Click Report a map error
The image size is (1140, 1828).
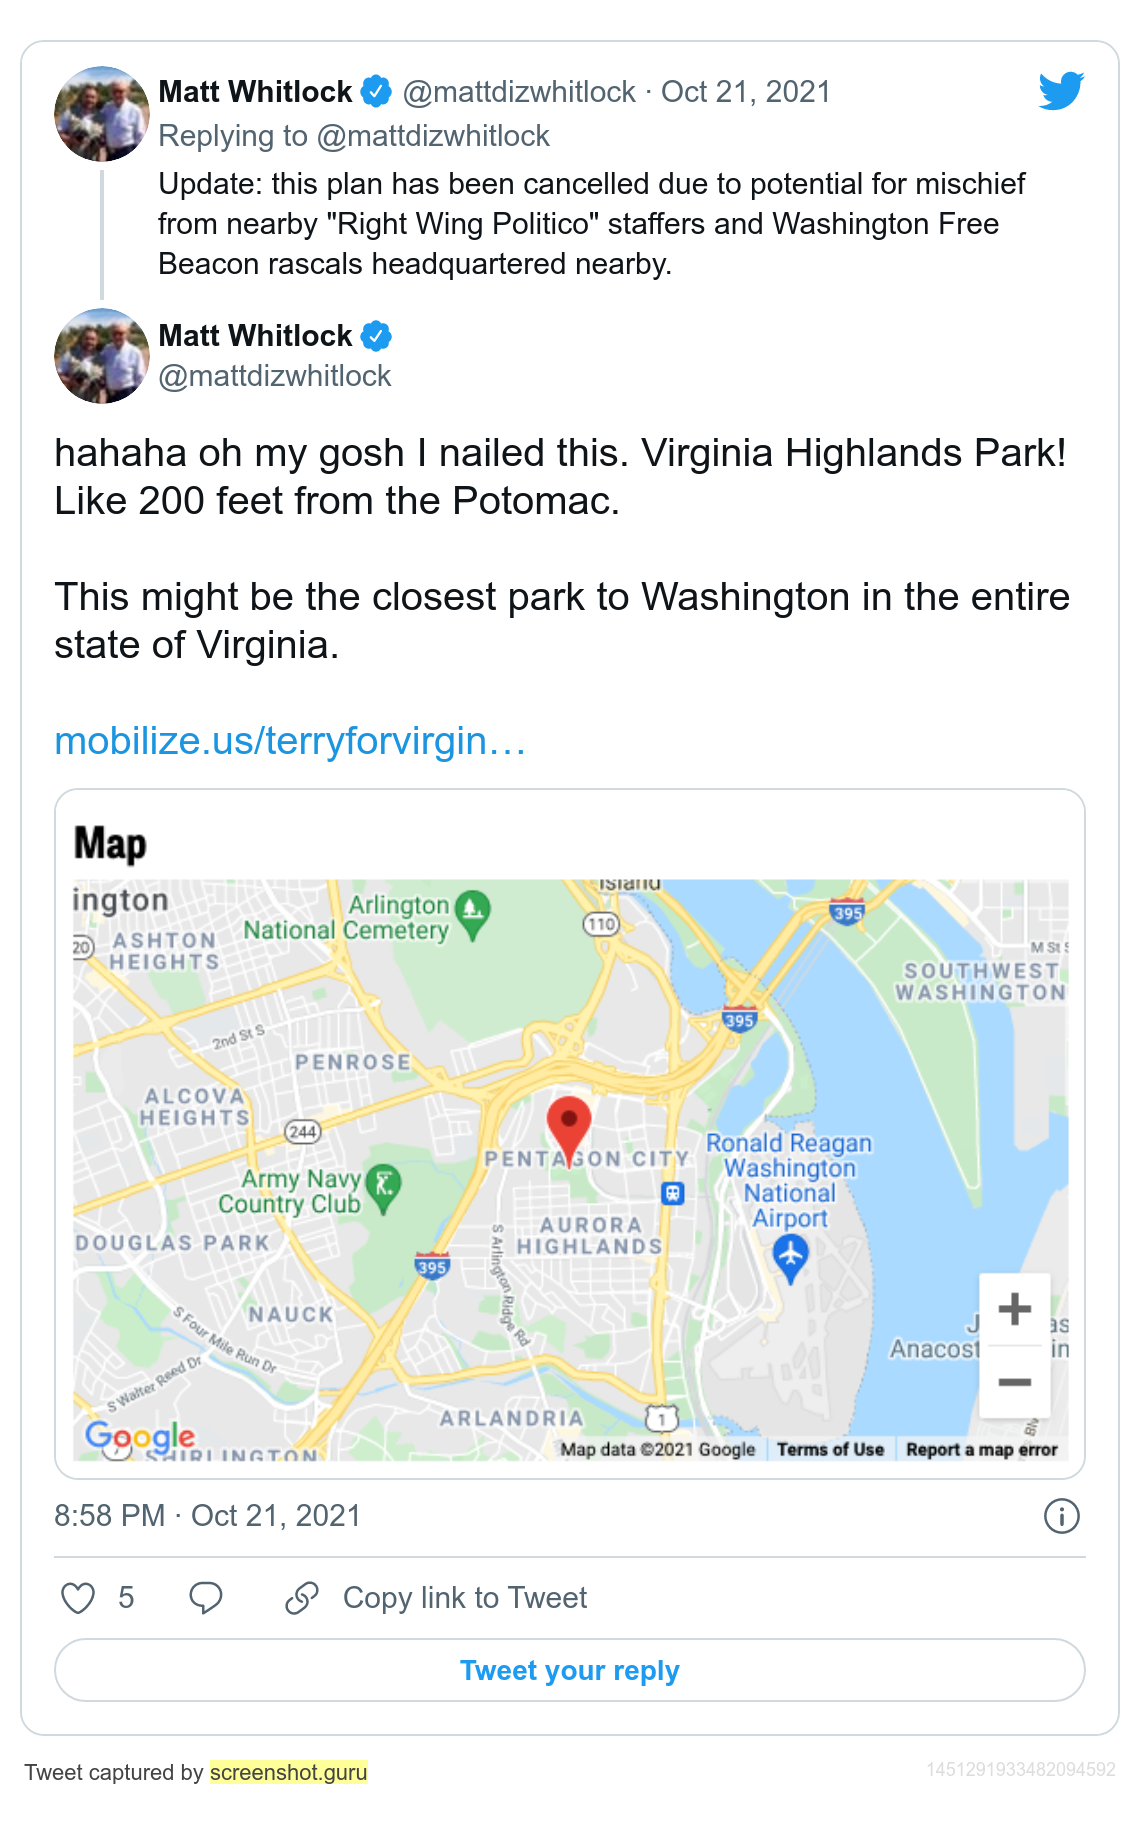pyautogui.click(x=982, y=1449)
